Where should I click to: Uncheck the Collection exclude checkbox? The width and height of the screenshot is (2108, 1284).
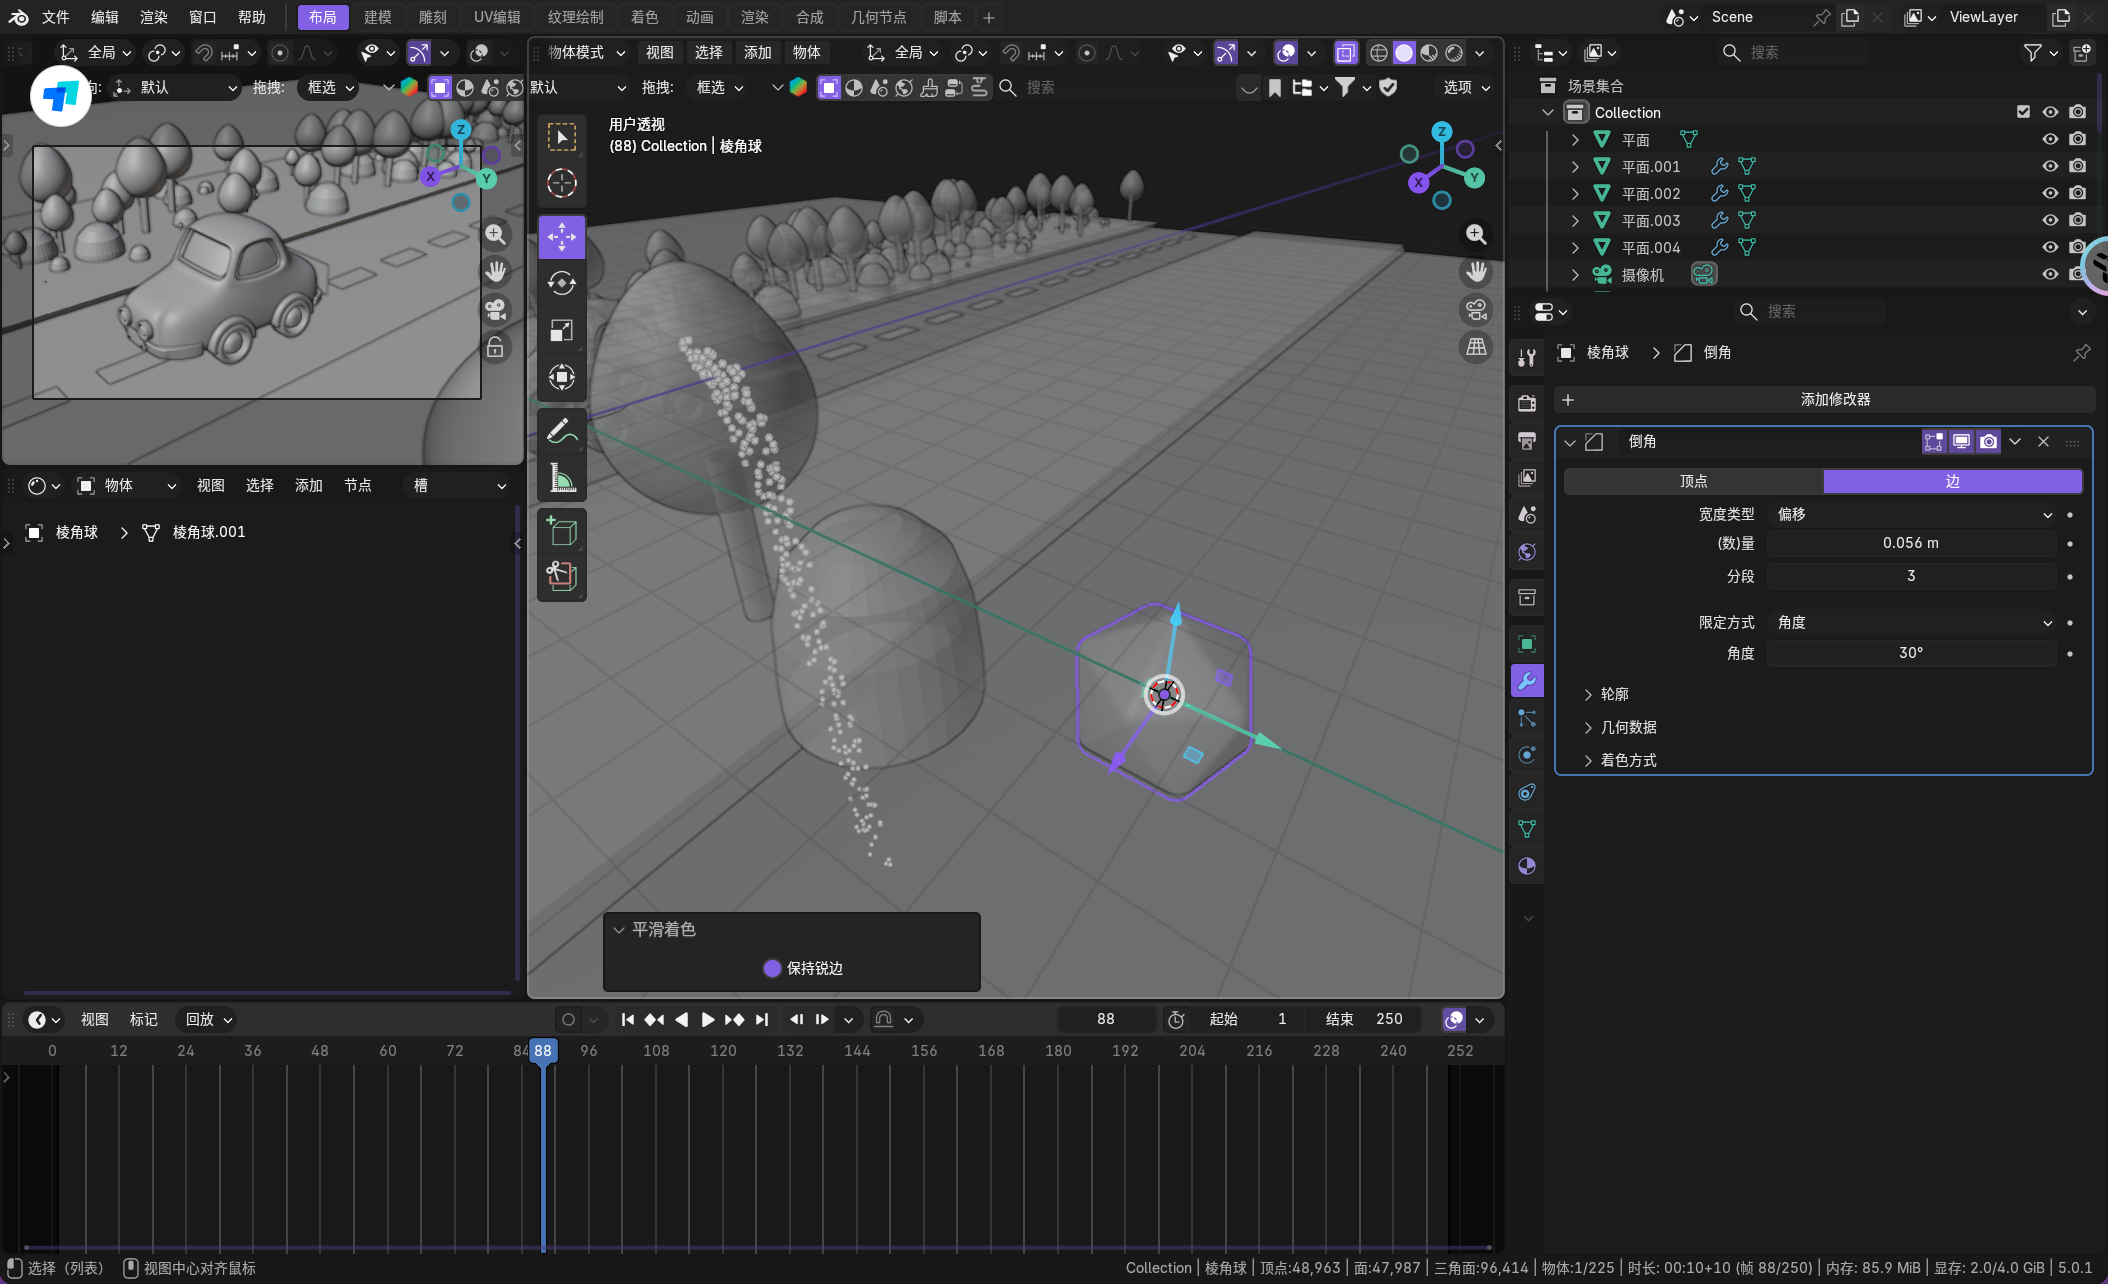pyautogui.click(x=2023, y=112)
